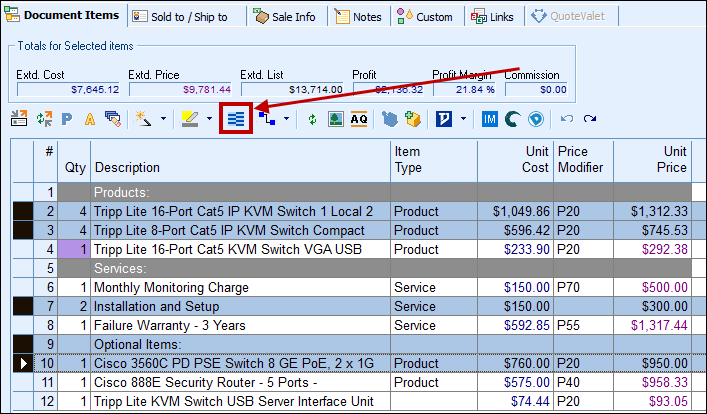Screen dimensions: 707x414
Task: Click the blue circular shield icon
Action: pyautogui.click(x=536, y=119)
